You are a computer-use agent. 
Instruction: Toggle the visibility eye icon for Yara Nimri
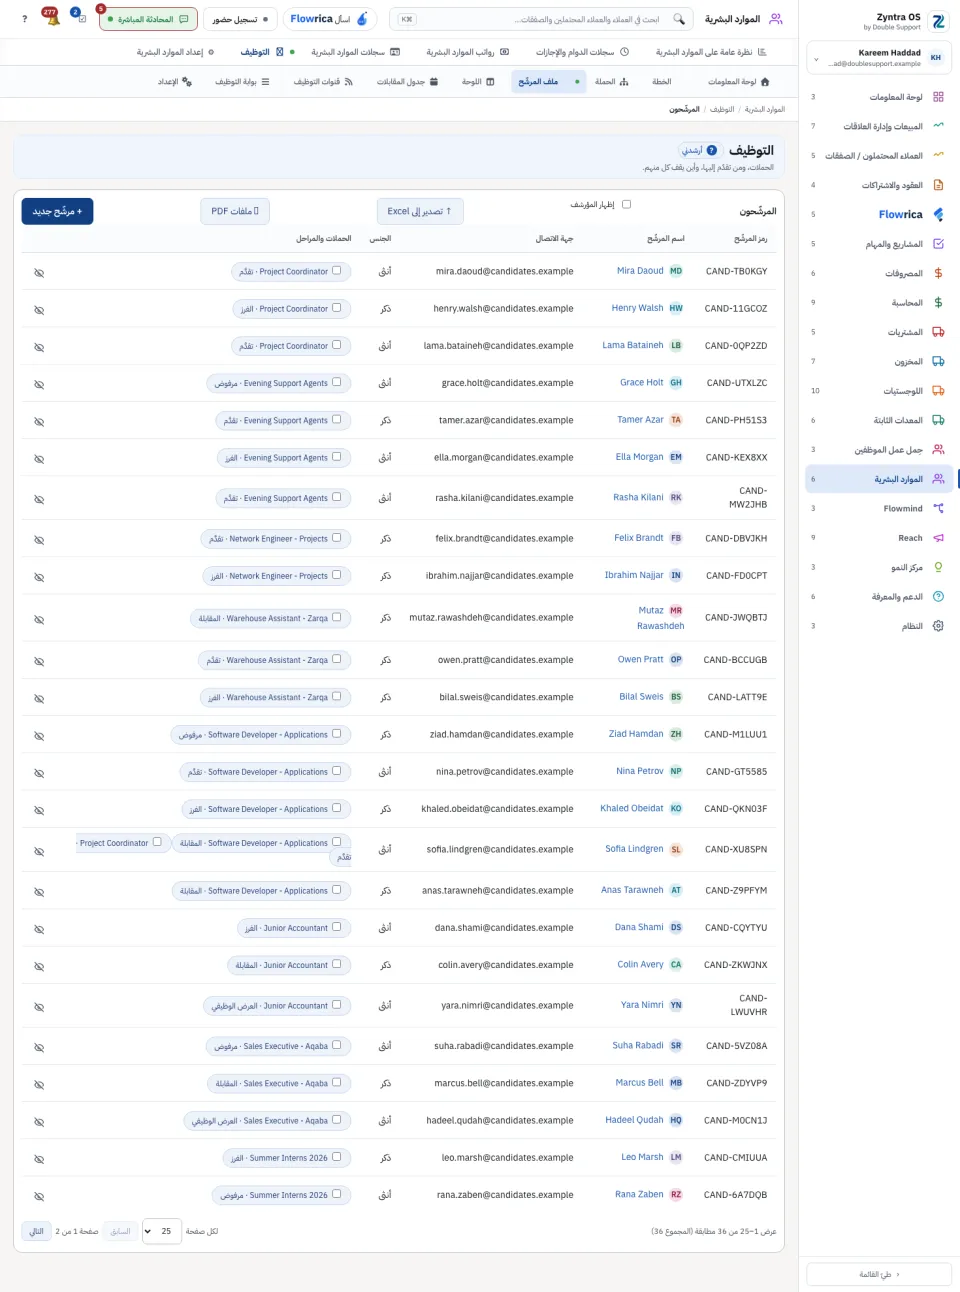tap(39, 1007)
